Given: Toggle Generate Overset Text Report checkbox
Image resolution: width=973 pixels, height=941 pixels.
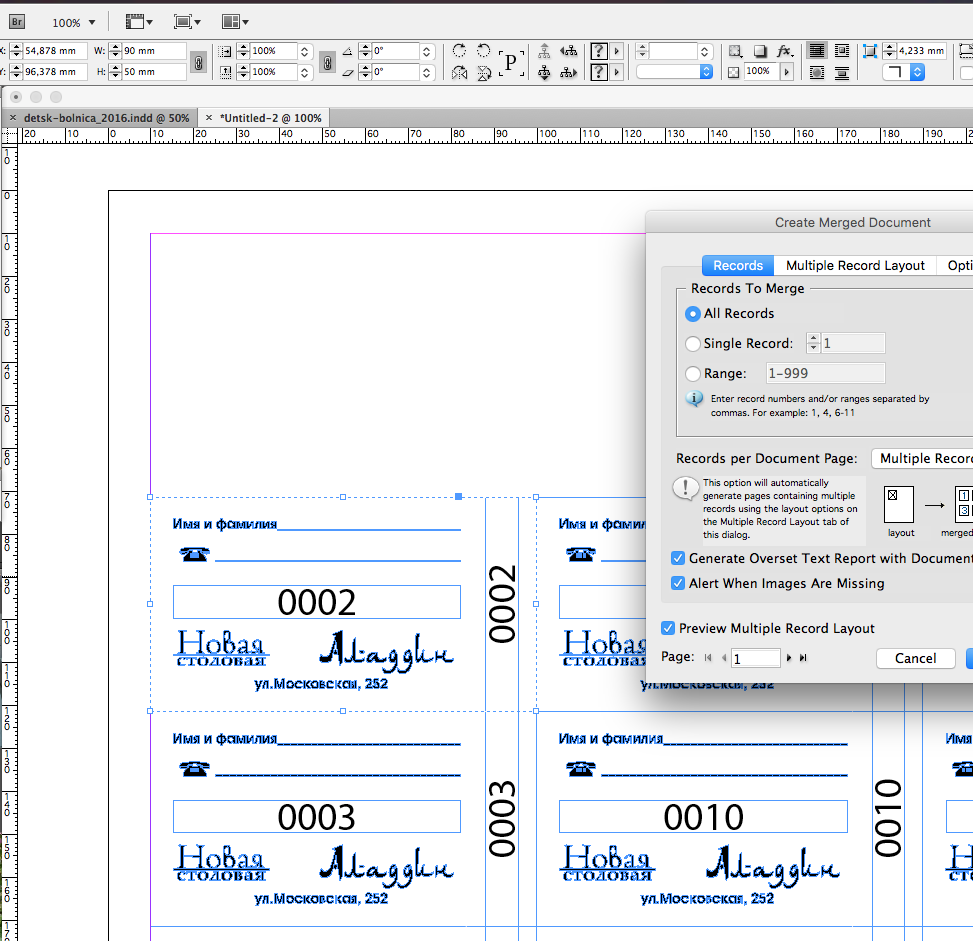Looking at the screenshot, I should [x=678, y=558].
